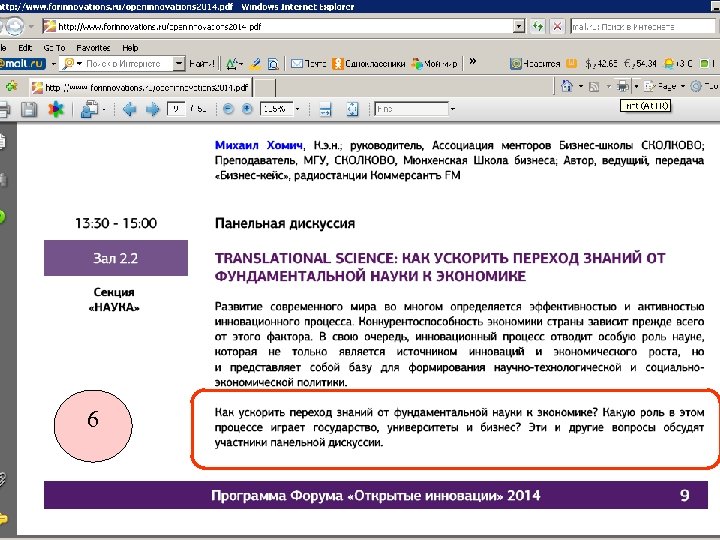This screenshot has width=720, height=540.
Task: Open the Add to Favorites star icon
Action: click(11, 86)
